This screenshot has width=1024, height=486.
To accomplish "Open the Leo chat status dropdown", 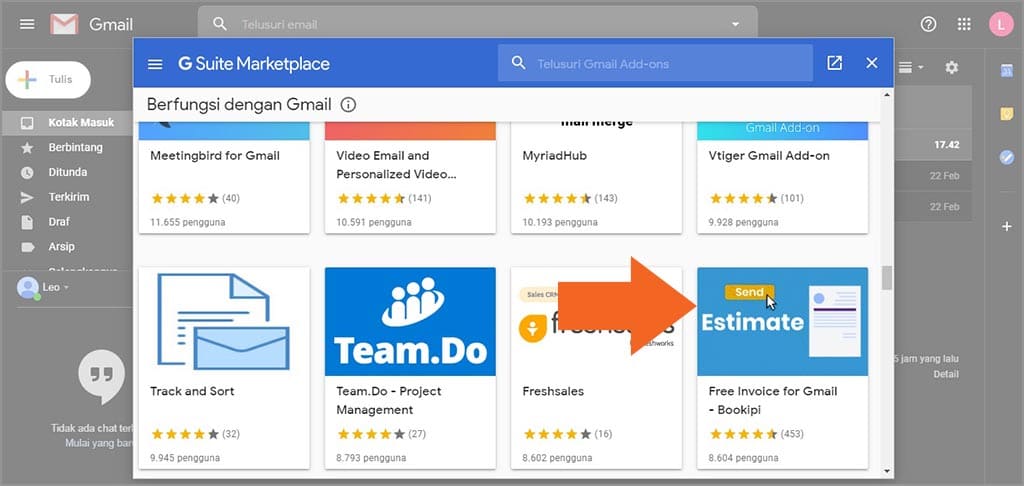I will click(66, 287).
